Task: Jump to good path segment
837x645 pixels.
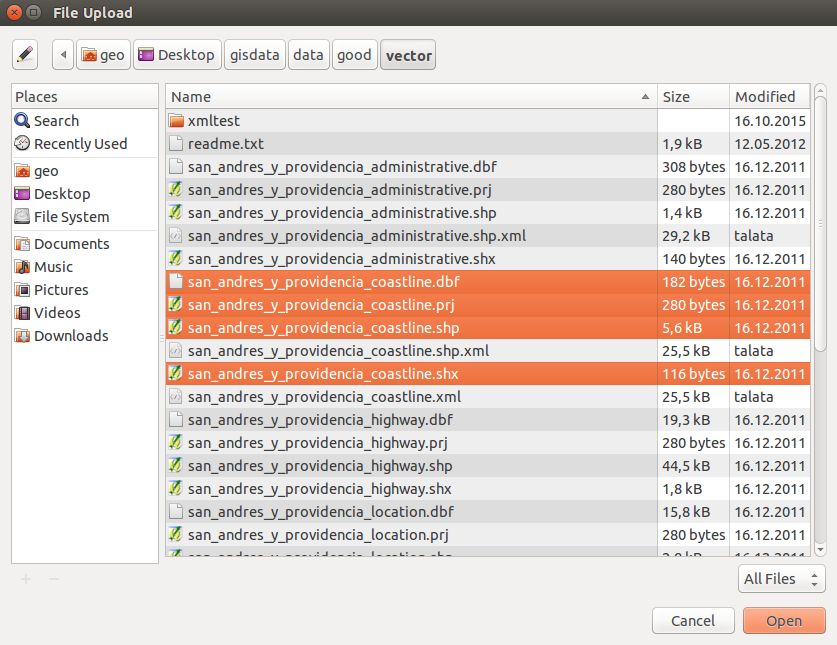Action: pos(354,54)
